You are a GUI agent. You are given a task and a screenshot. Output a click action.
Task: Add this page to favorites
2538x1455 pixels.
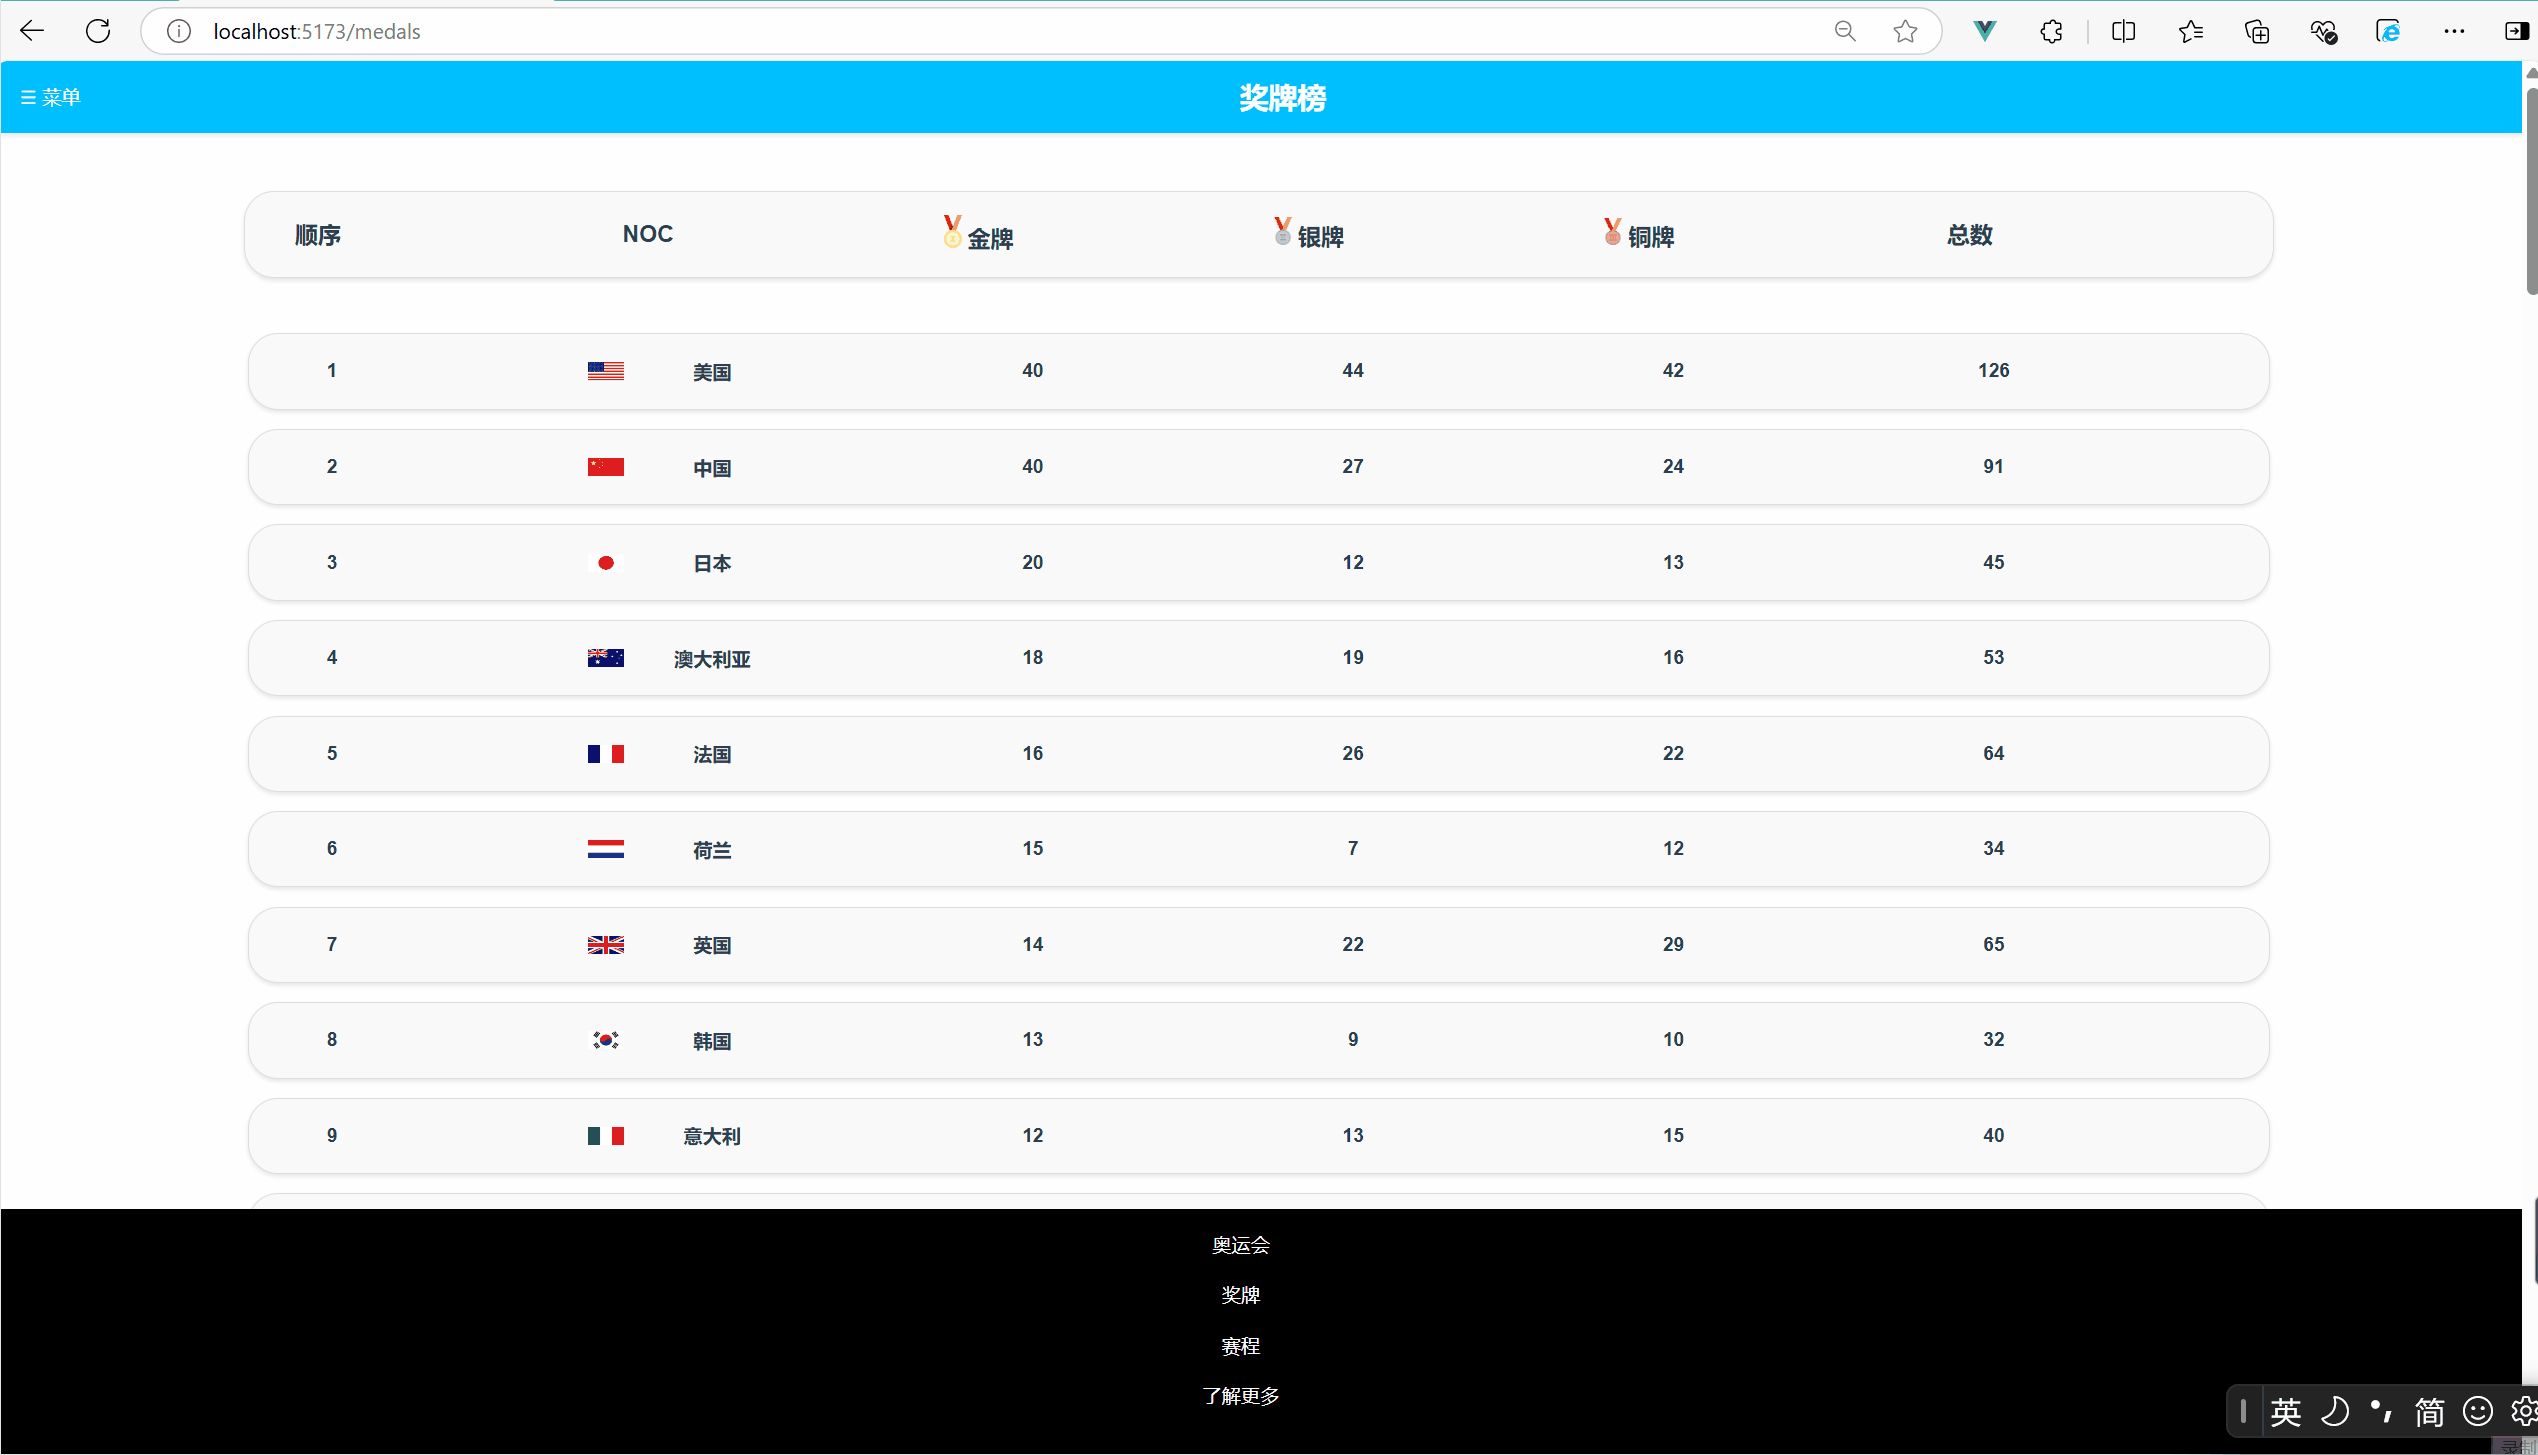[1905, 31]
